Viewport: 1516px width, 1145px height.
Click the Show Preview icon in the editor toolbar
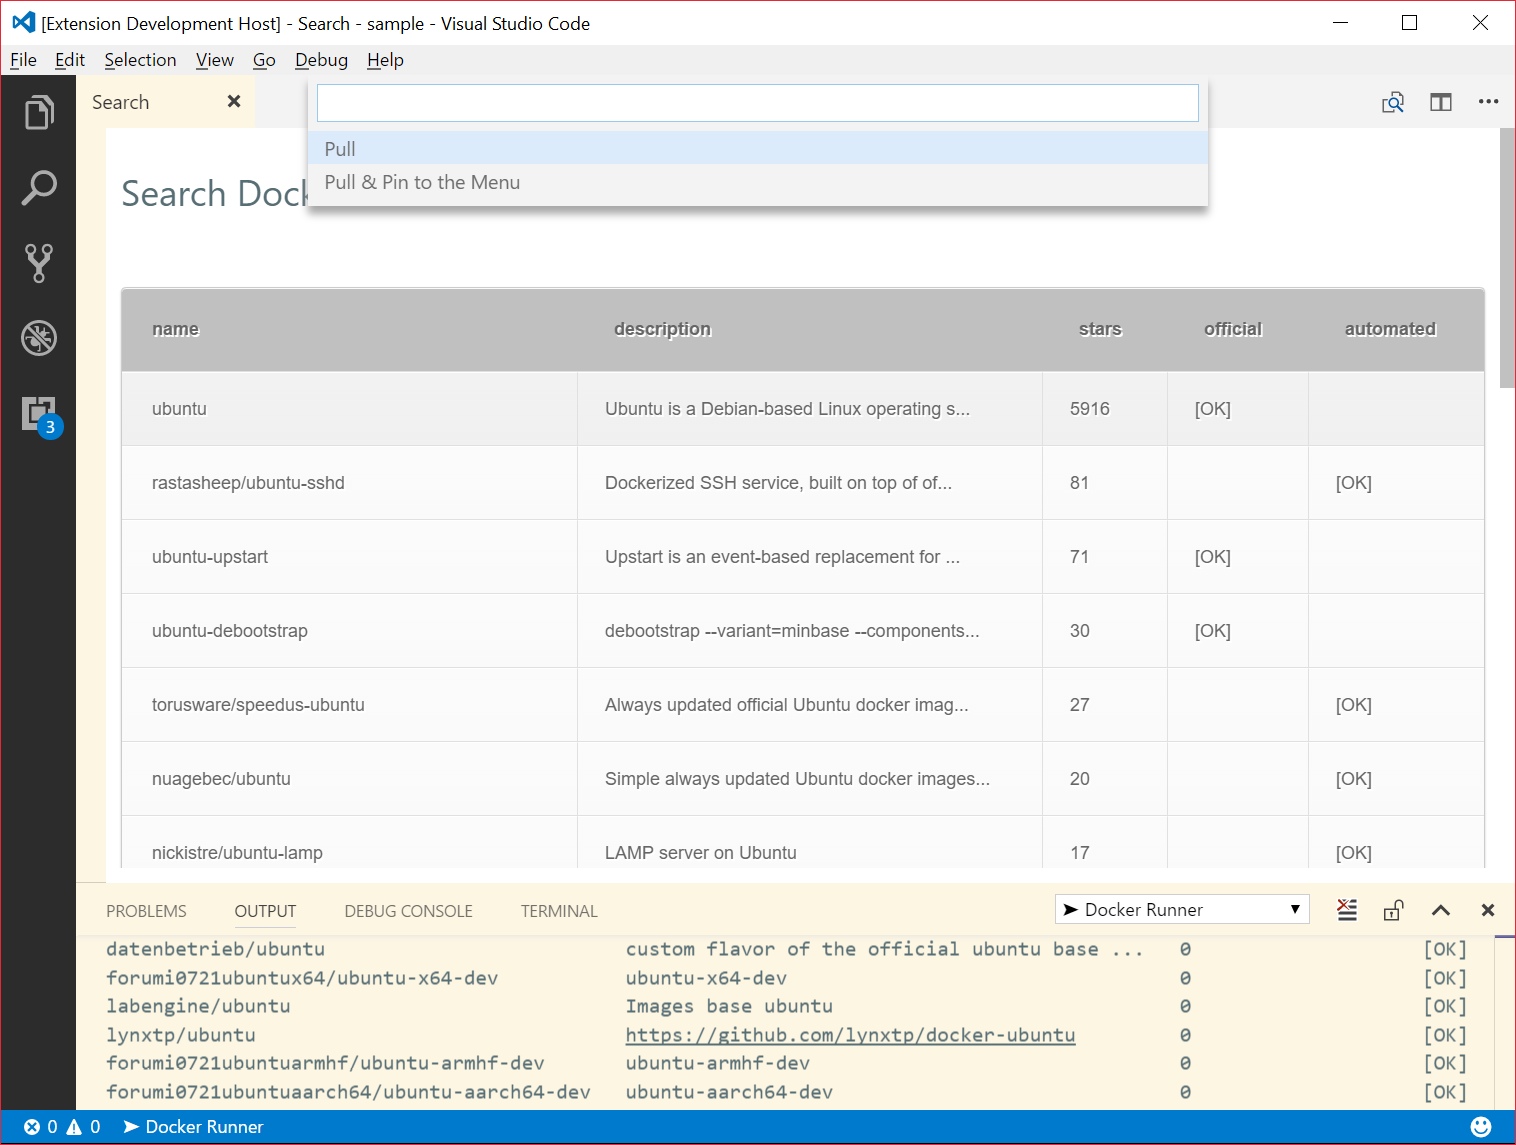pos(1393,102)
